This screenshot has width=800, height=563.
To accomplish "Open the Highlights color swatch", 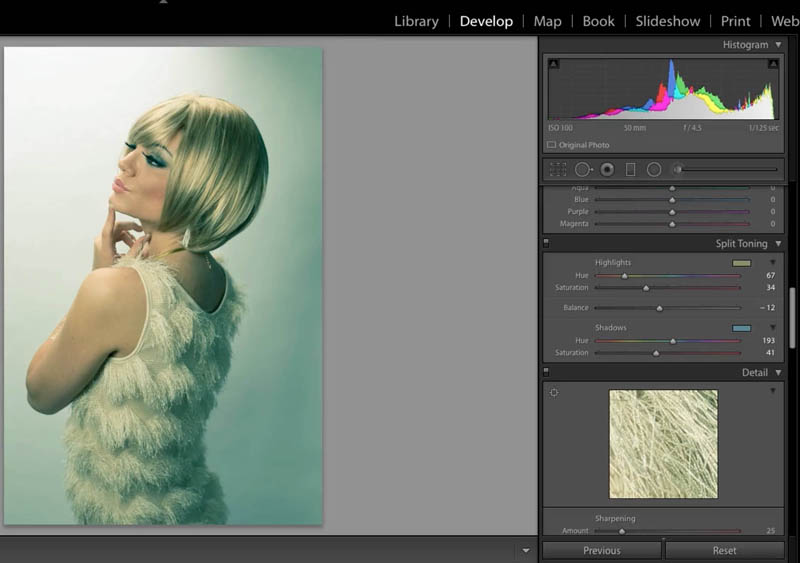I will click(741, 263).
